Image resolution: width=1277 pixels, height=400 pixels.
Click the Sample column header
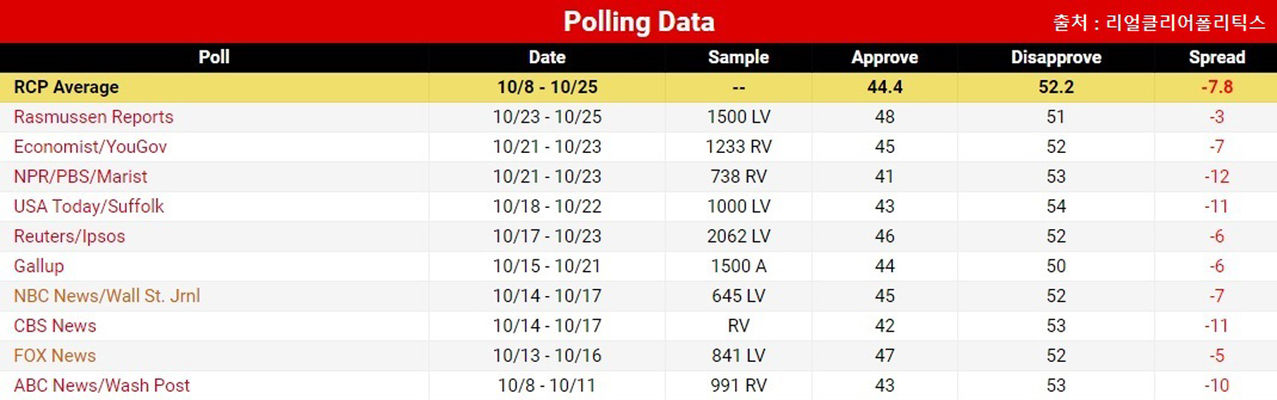coord(738,57)
